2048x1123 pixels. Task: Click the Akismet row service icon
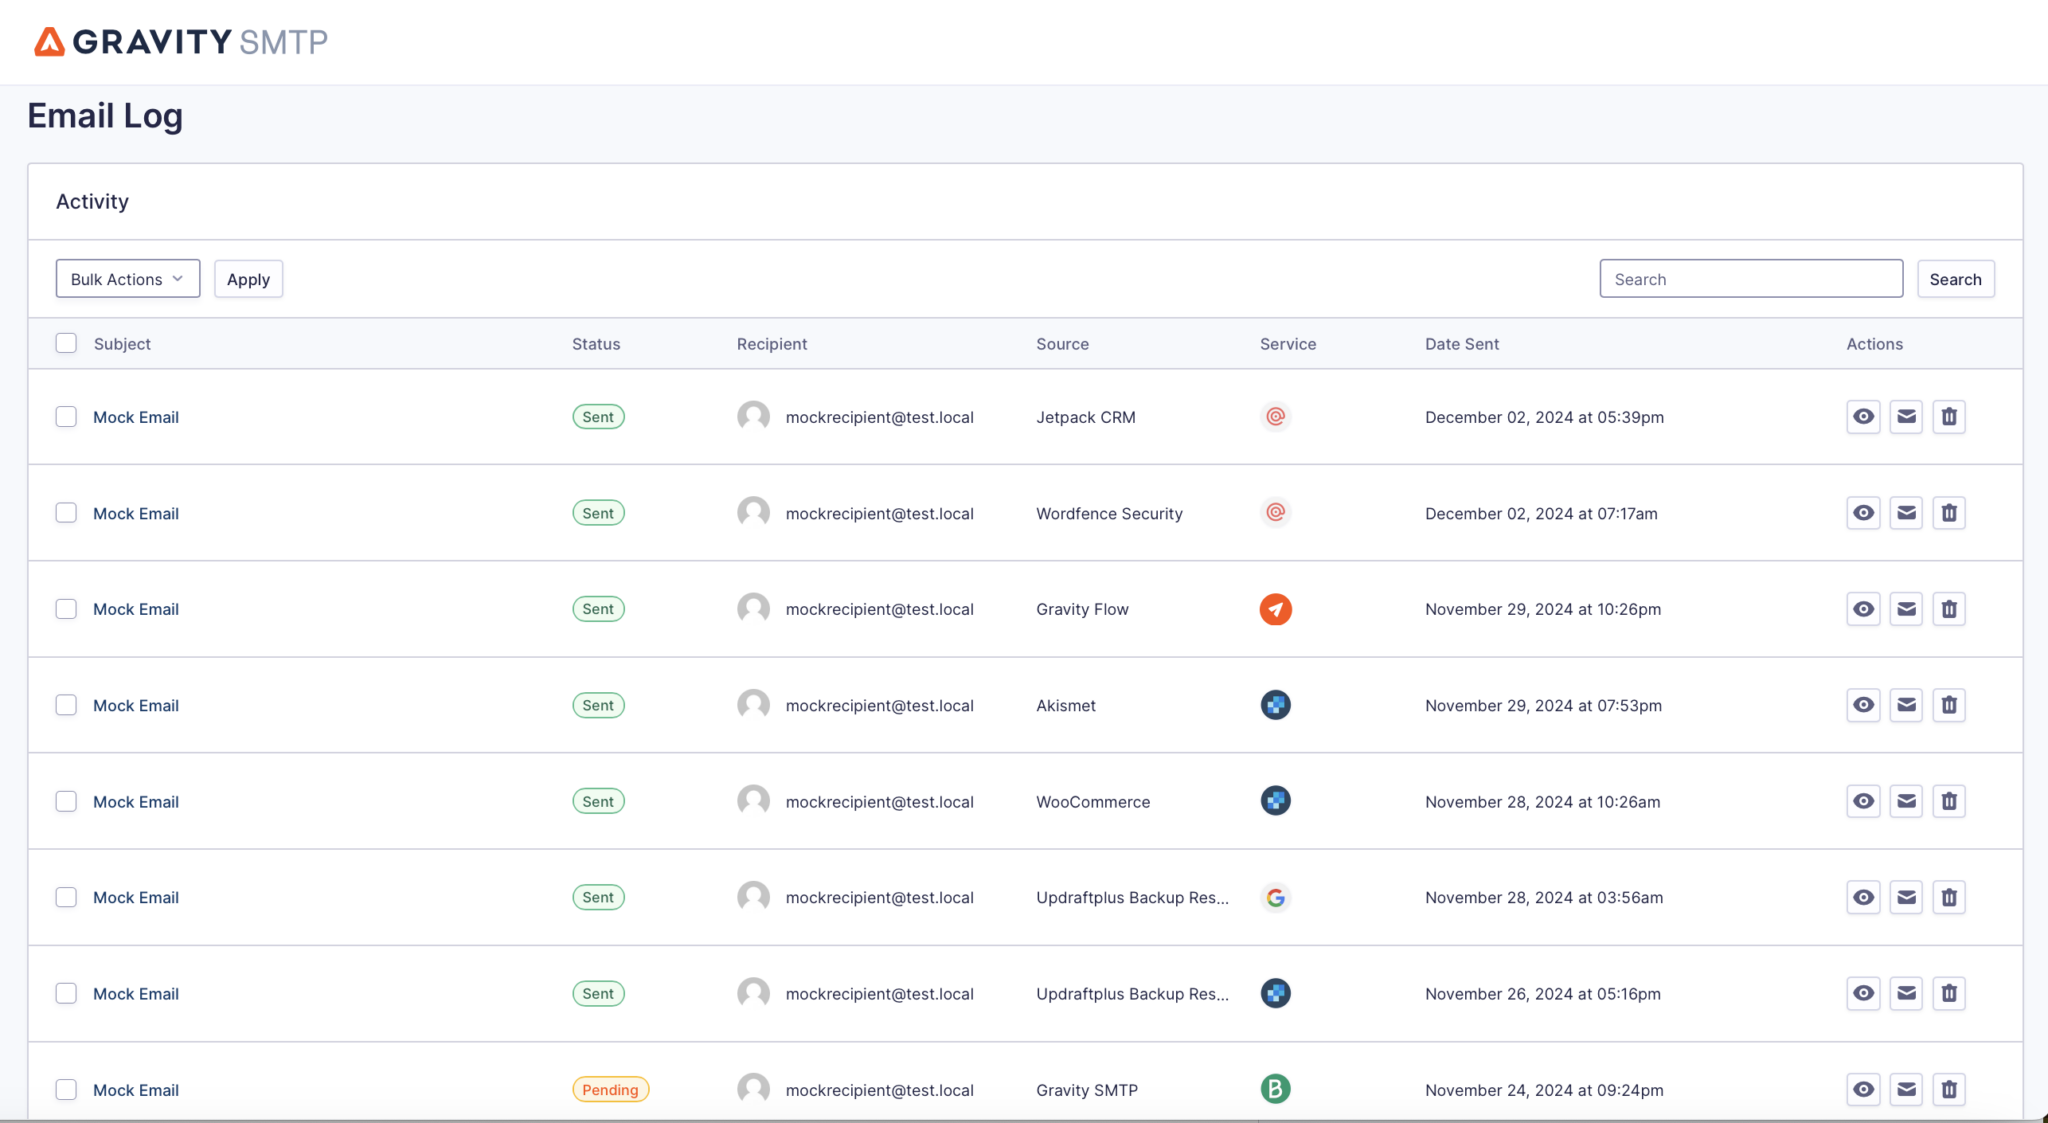coord(1275,705)
